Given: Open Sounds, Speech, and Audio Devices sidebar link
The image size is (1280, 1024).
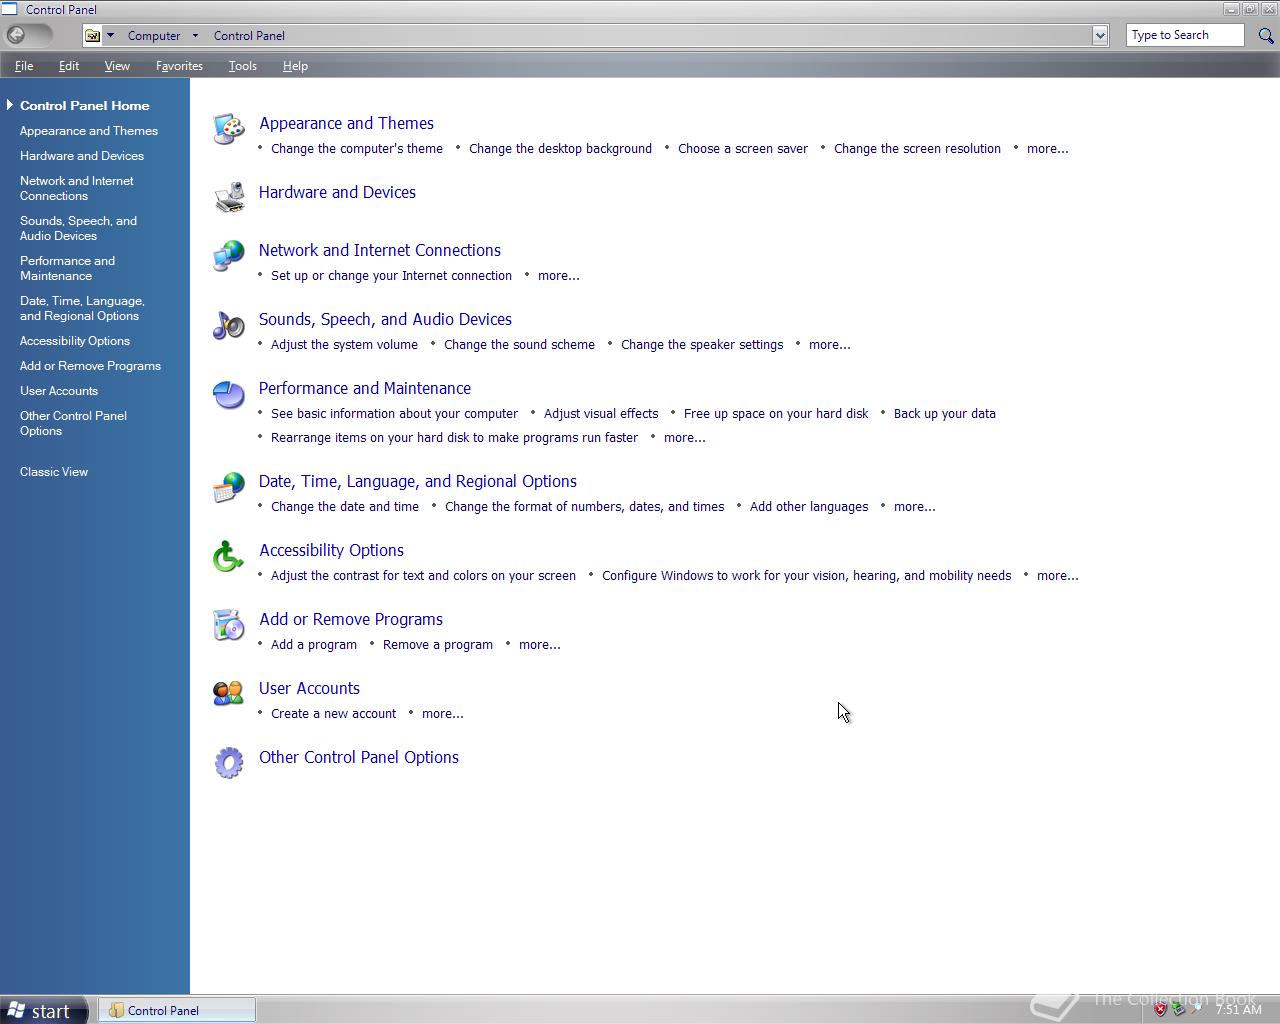Looking at the screenshot, I should 78,228.
